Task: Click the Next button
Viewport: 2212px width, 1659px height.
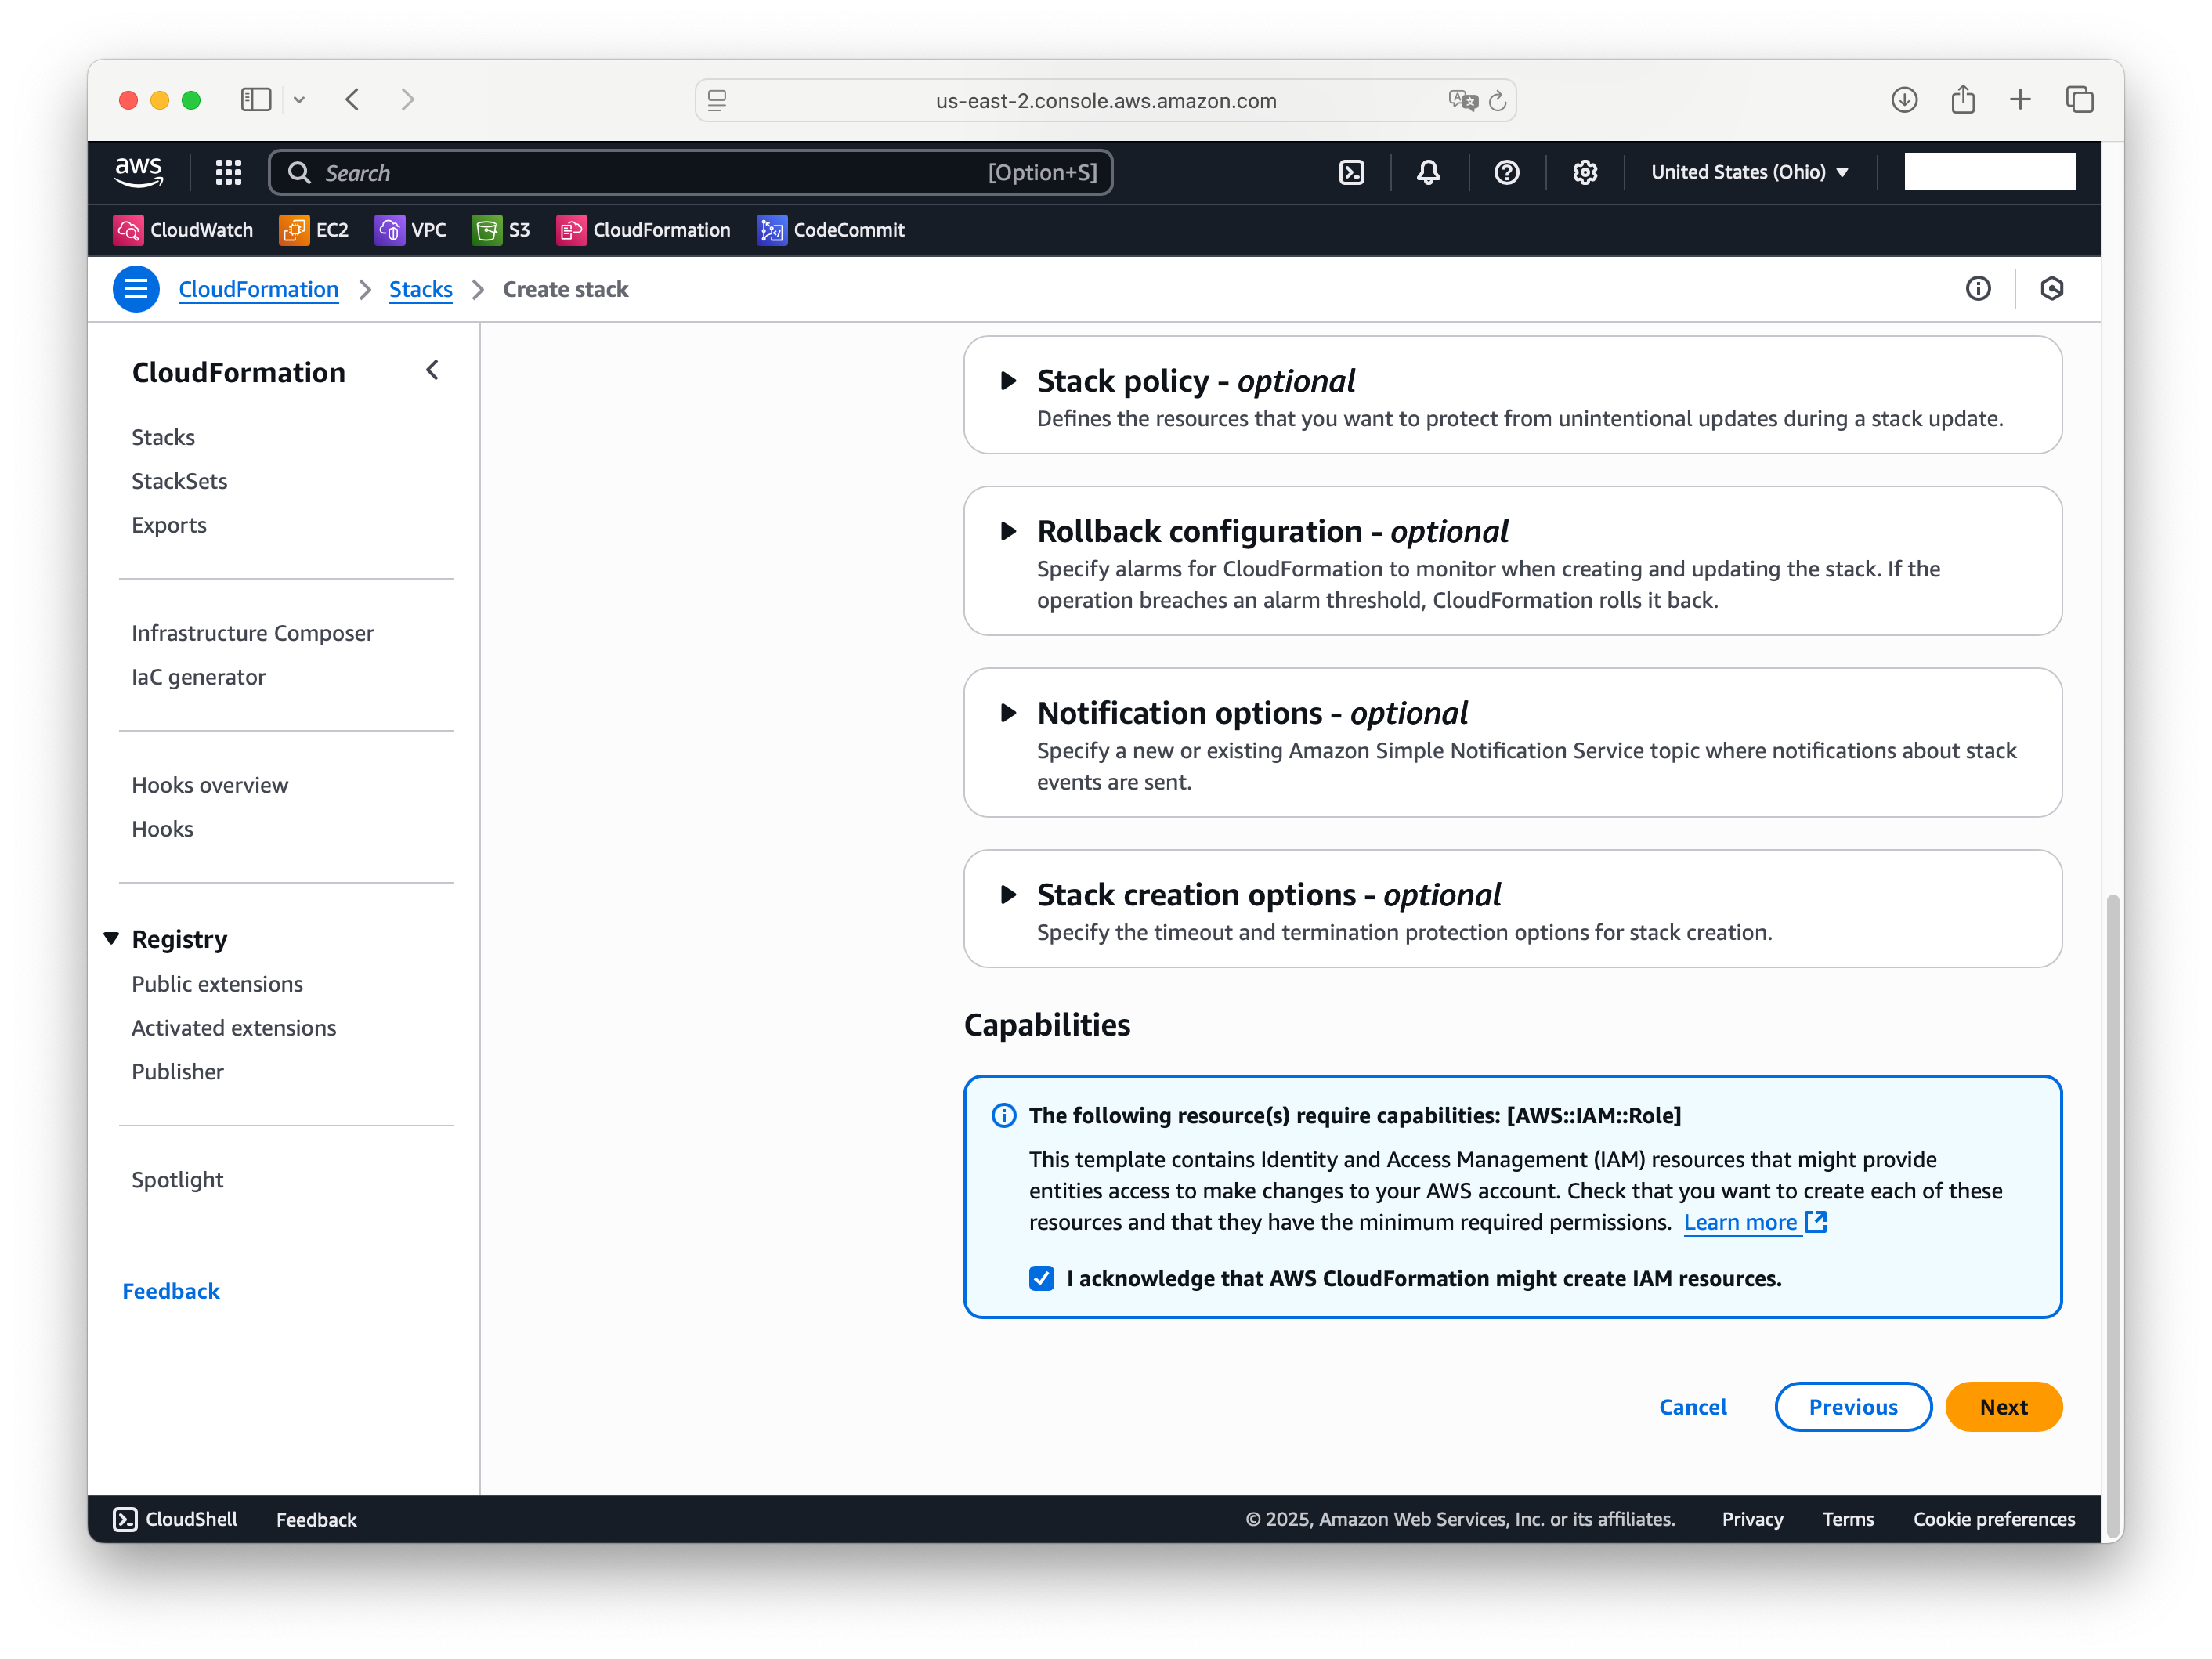Action: [x=2003, y=1407]
